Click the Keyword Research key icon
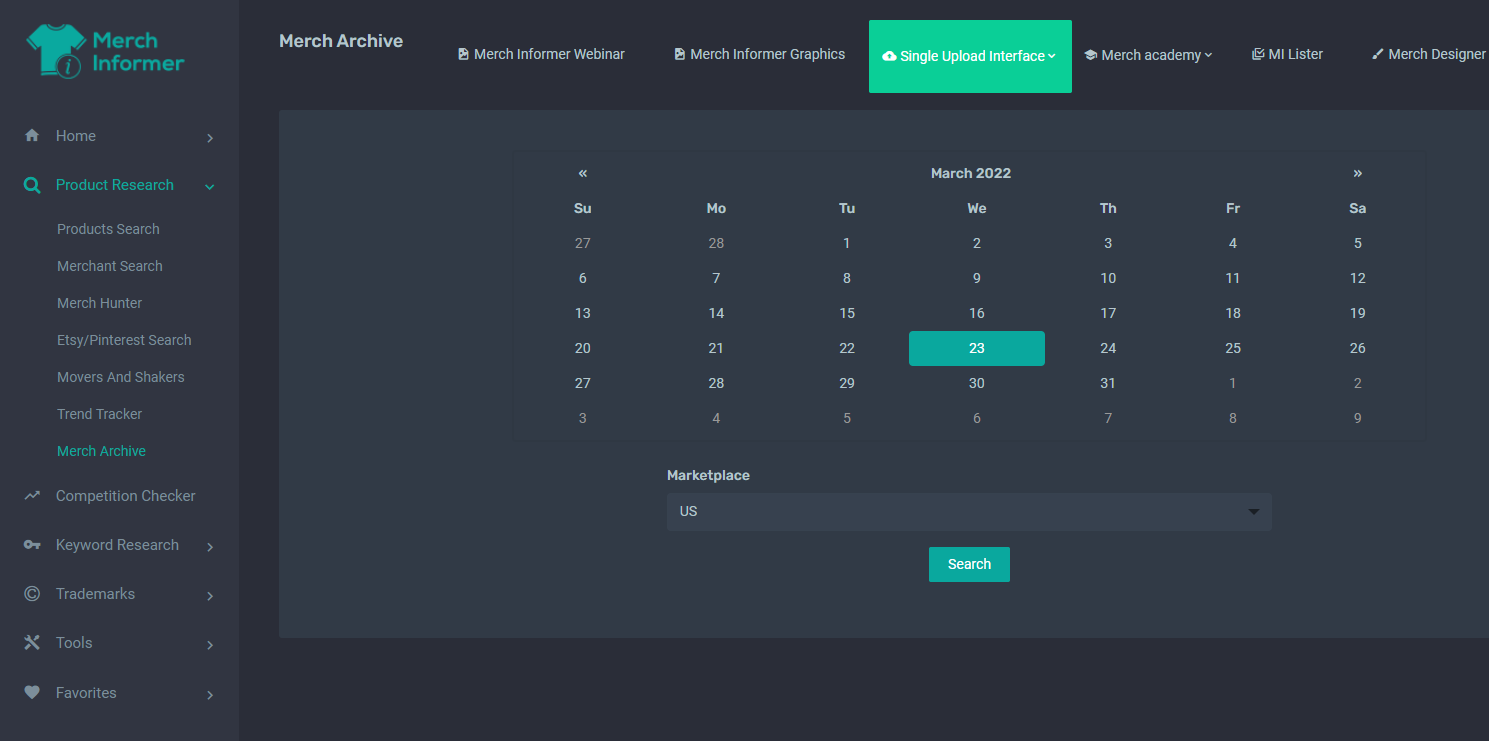Screen dimensions: 1489x741 pos(32,545)
